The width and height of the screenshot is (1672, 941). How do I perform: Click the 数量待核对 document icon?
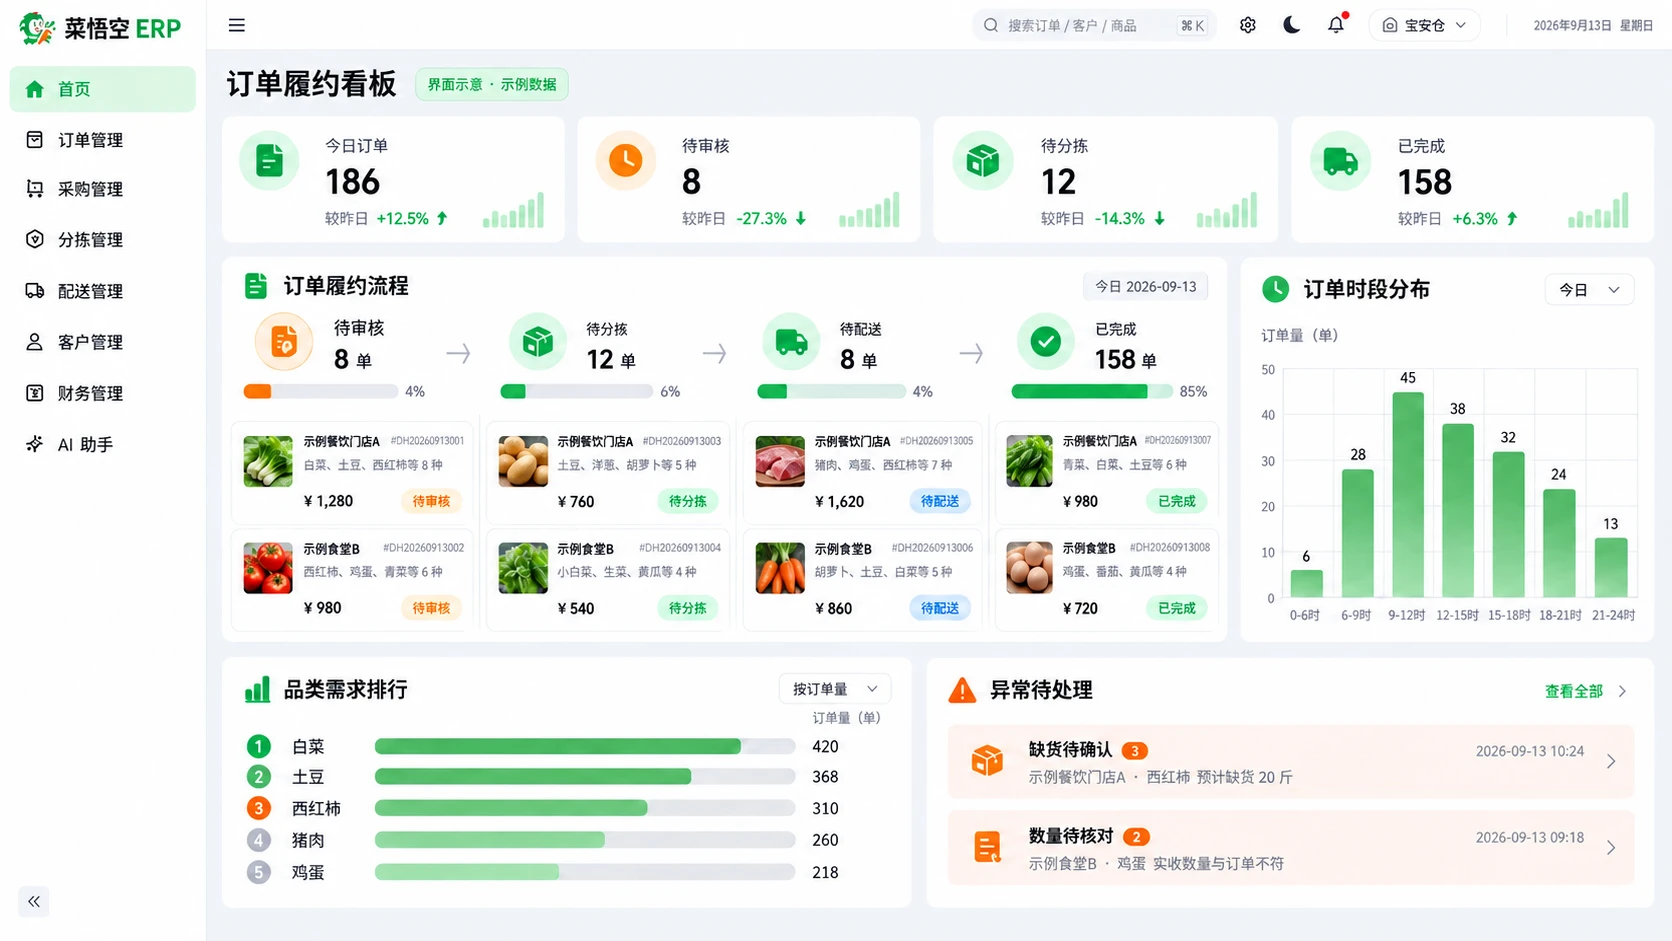coord(987,848)
